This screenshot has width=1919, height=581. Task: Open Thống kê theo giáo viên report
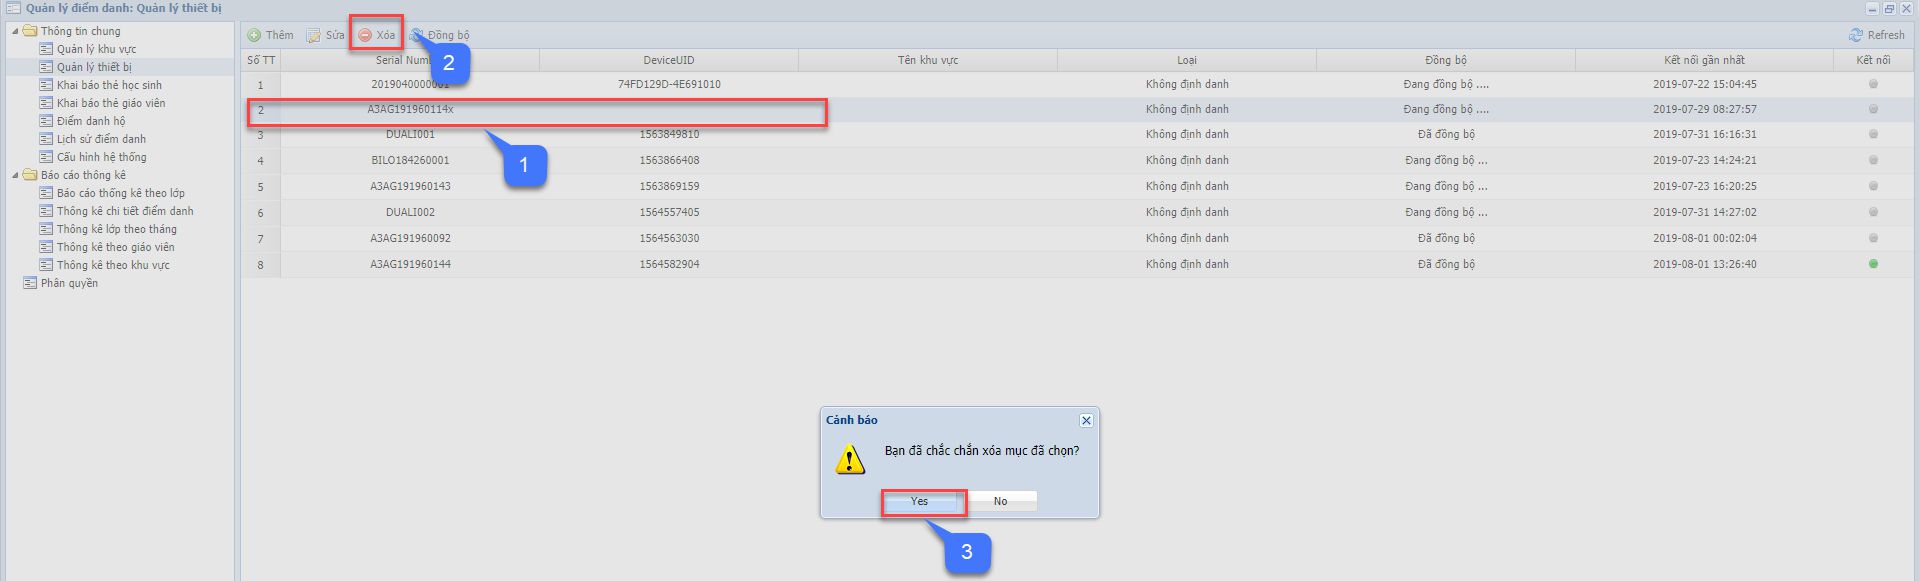pyautogui.click(x=115, y=247)
